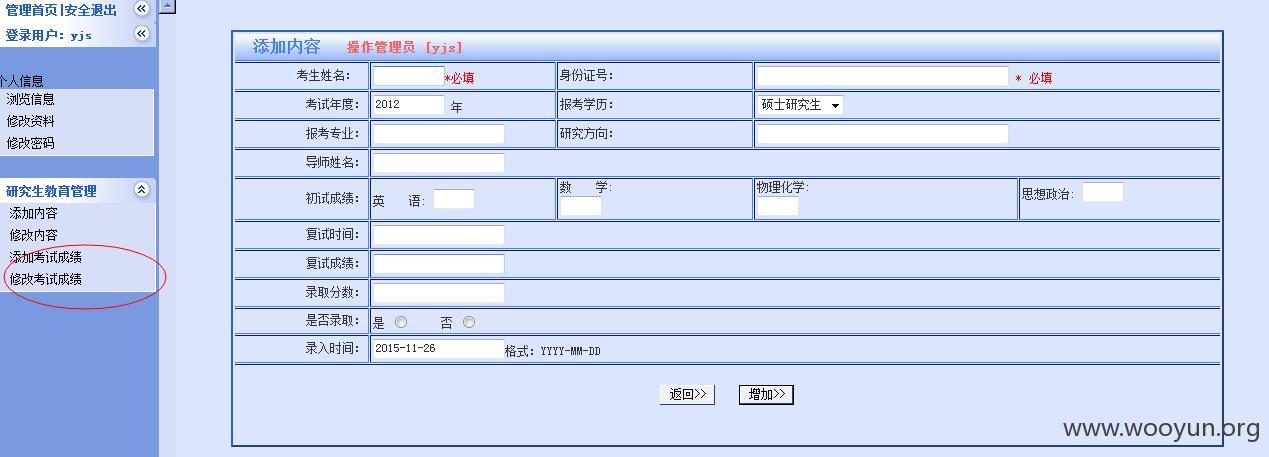Focus the 复试时间 input field
The height and width of the screenshot is (457, 1269).
coord(438,235)
